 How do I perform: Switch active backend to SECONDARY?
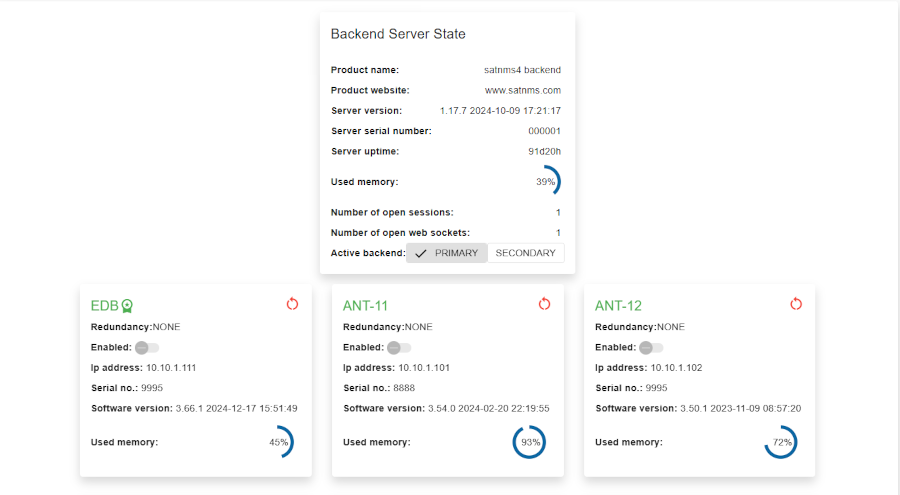(x=526, y=253)
